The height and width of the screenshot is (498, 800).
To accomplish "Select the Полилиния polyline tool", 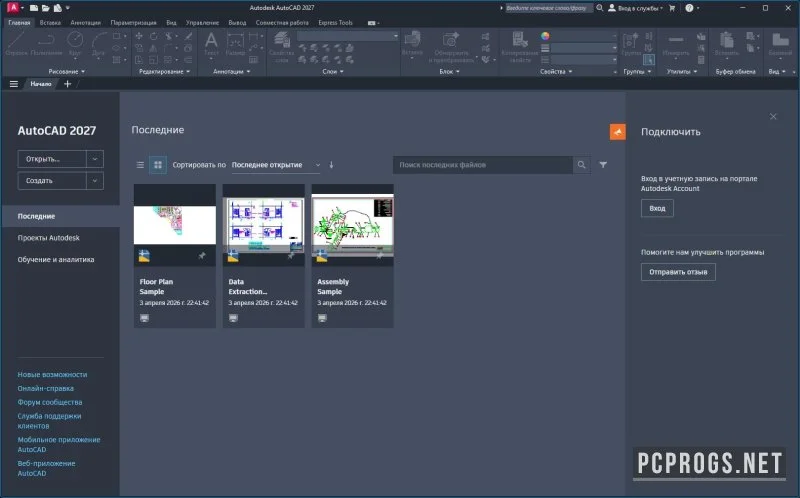I will pyautogui.click(x=46, y=43).
